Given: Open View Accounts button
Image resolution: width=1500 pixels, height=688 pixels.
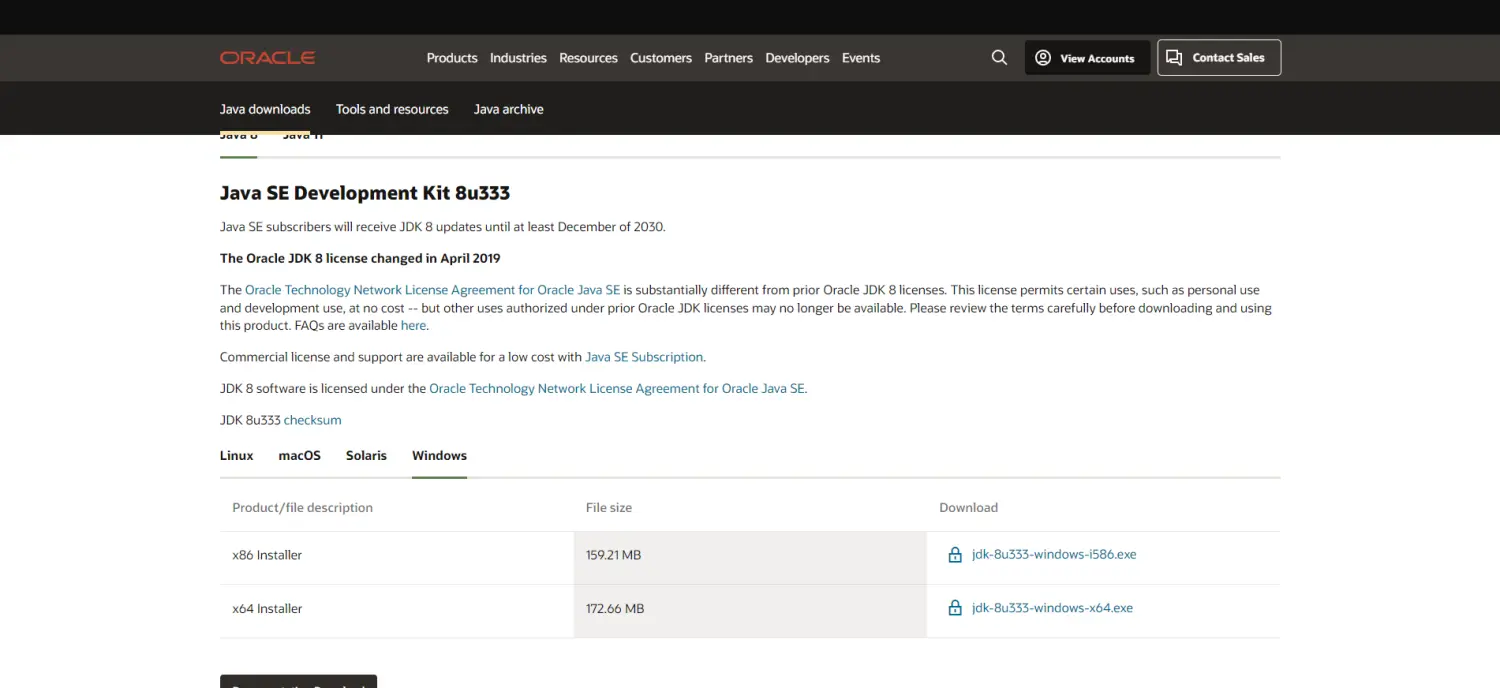Looking at the screenshot, I should click(1085, 58).
